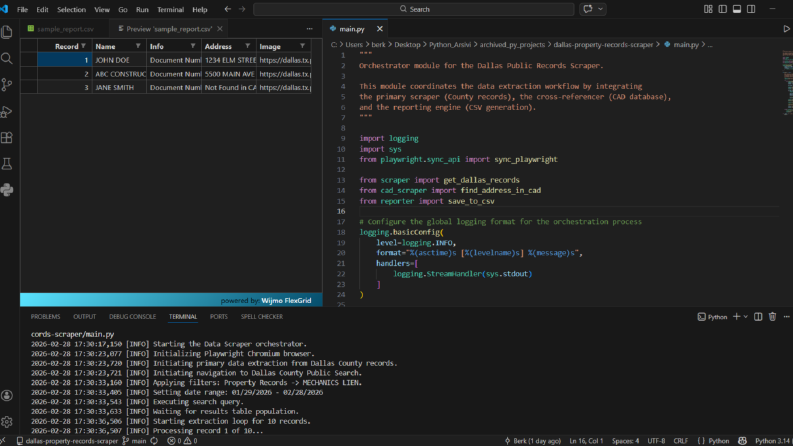793x446 pixels.
Task: Open the View menu
Action: coord(102,9)
